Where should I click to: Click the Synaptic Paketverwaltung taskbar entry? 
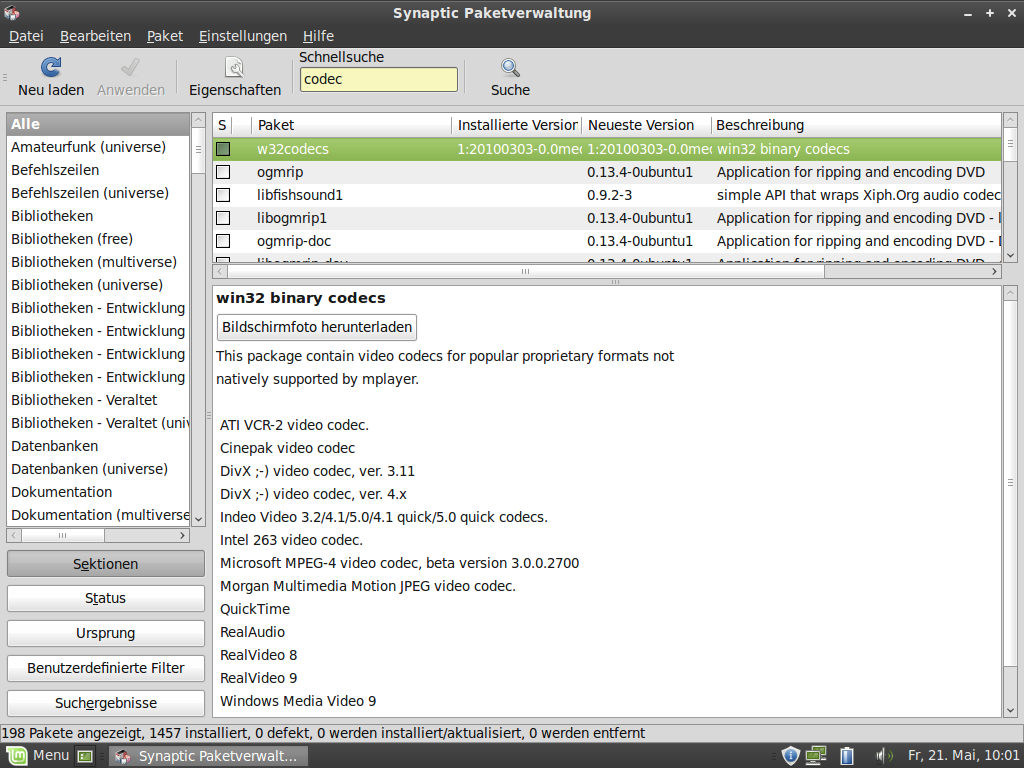click(x=207, y=755)
